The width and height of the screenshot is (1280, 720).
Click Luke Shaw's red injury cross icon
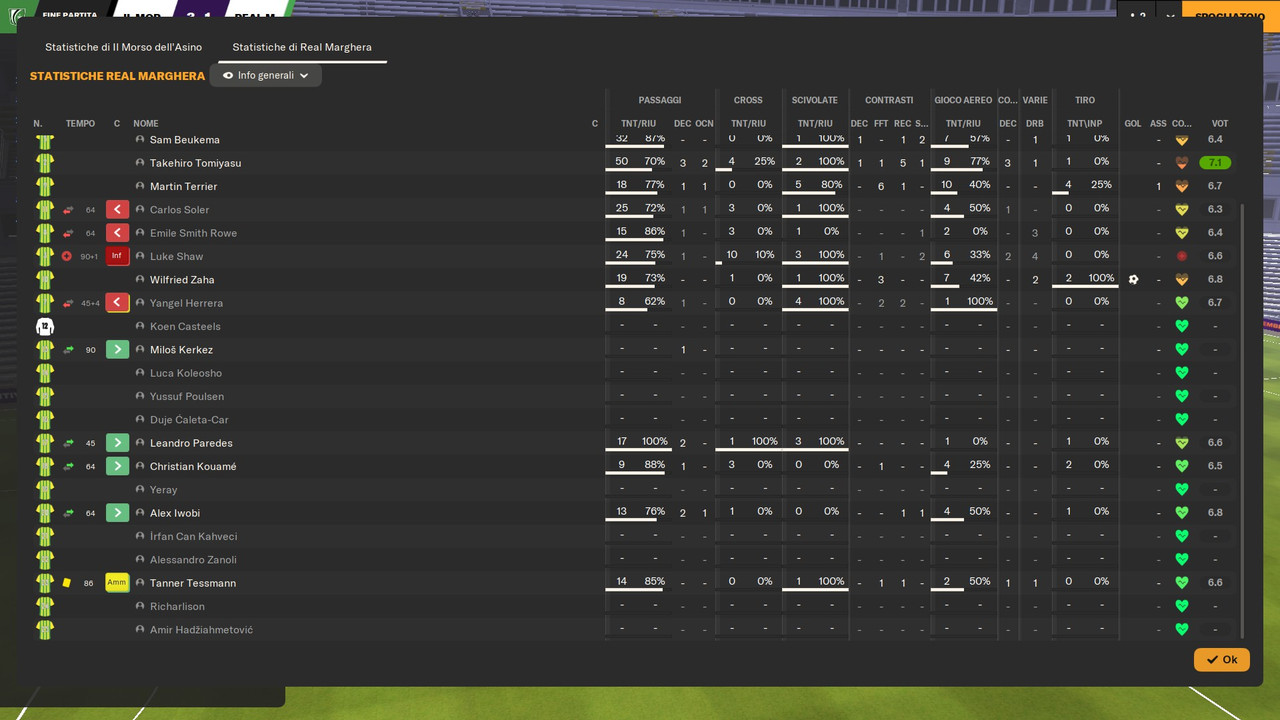pyautogui.click(x=67, y=256)
